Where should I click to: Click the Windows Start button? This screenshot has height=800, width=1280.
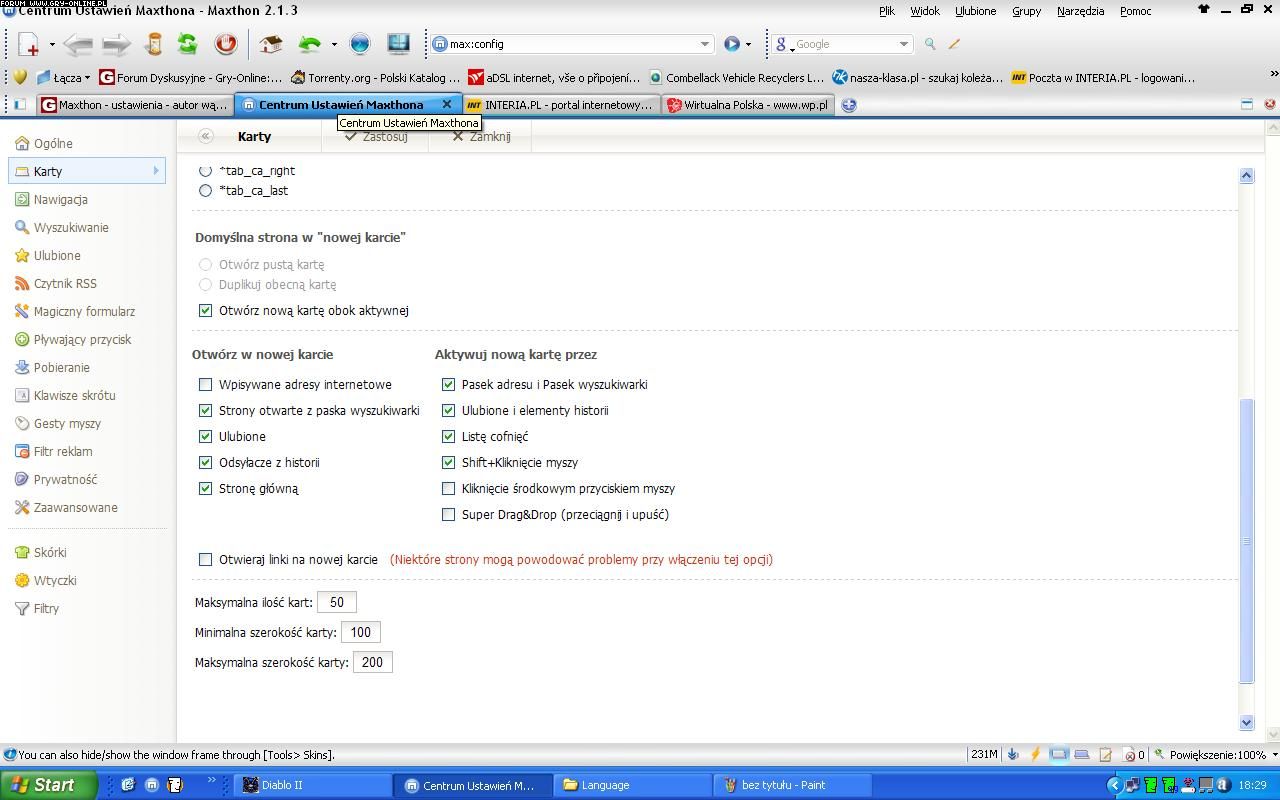coord(48,785)
